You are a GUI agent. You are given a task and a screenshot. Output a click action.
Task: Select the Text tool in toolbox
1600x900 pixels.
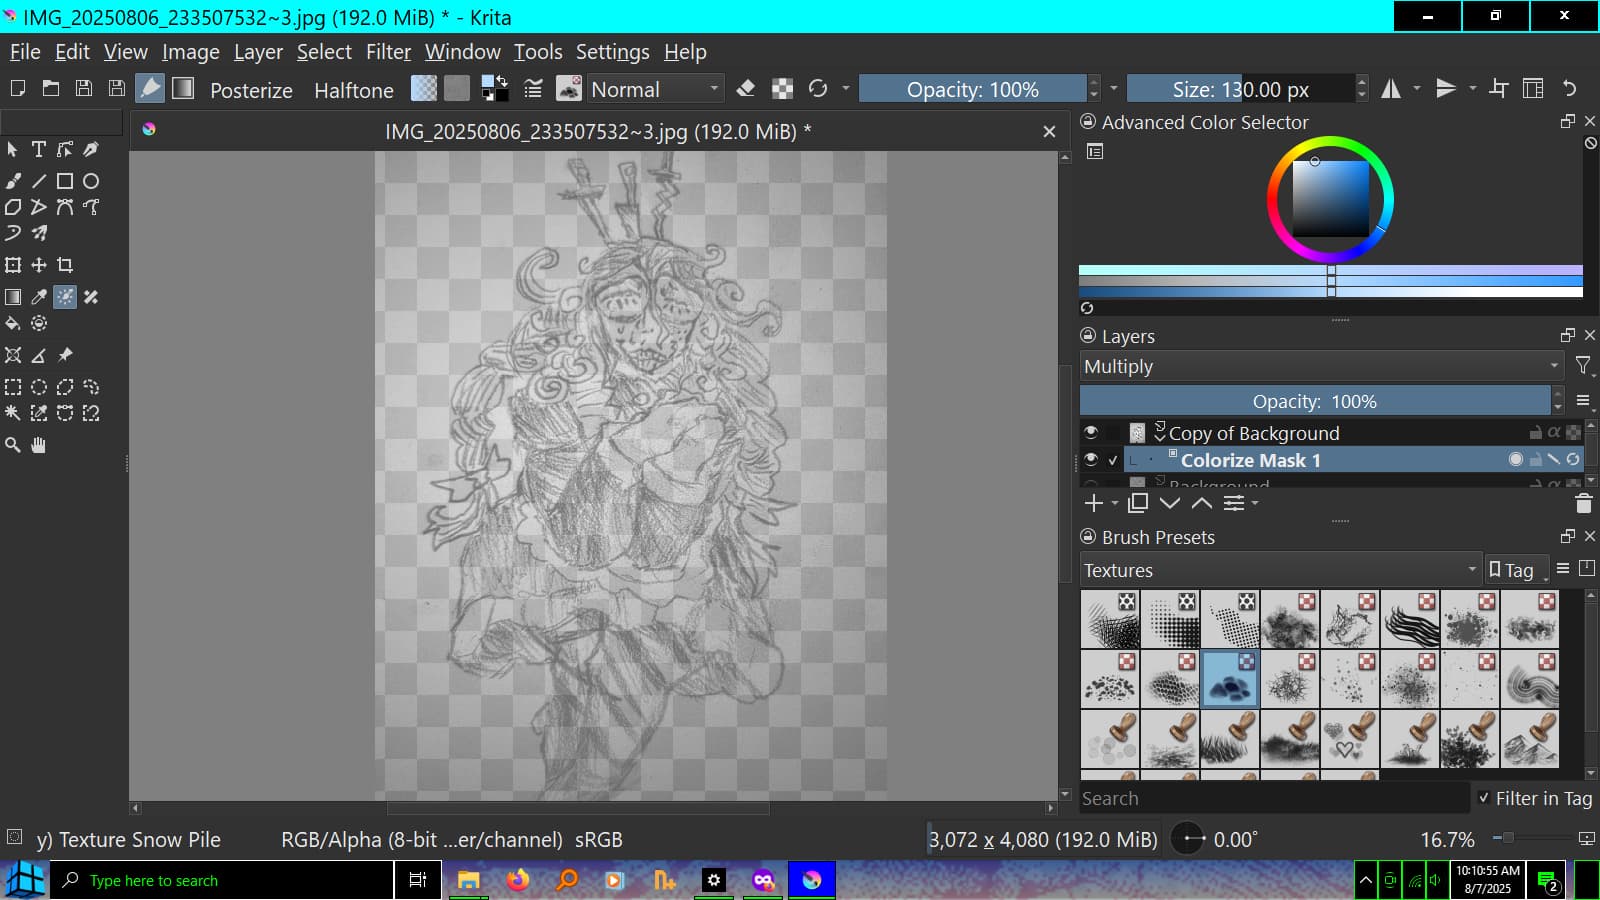pyautogui.click(x=39, y=149)
